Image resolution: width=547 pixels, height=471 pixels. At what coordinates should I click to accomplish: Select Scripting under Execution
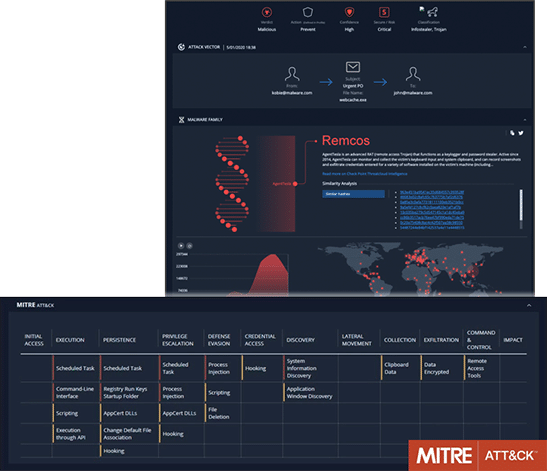coord(67,413)
